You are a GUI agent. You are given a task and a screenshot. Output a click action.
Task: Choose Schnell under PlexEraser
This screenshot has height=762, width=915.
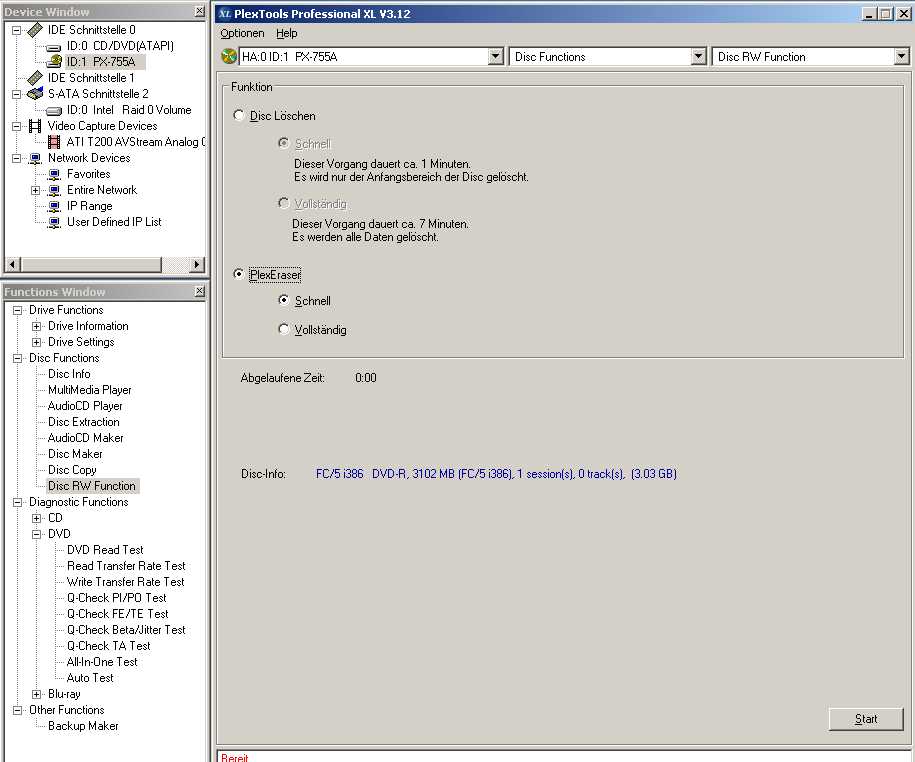(284, 300)
